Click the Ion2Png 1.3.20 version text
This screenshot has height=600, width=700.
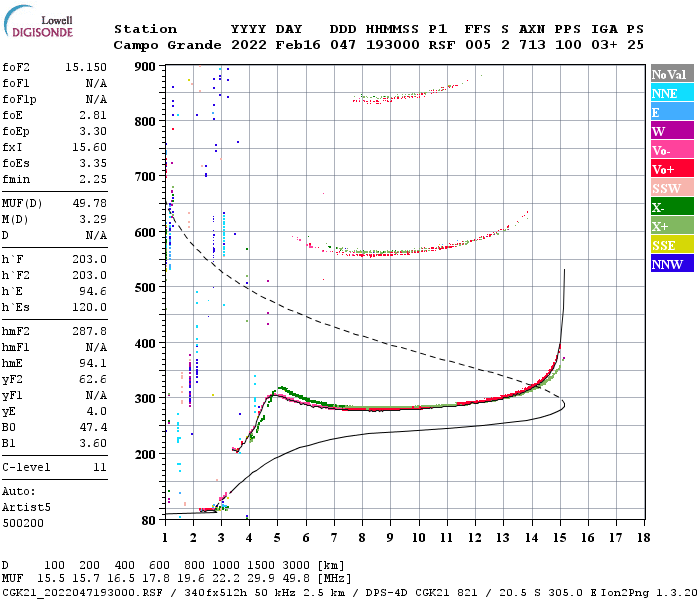tap(649, 593)
